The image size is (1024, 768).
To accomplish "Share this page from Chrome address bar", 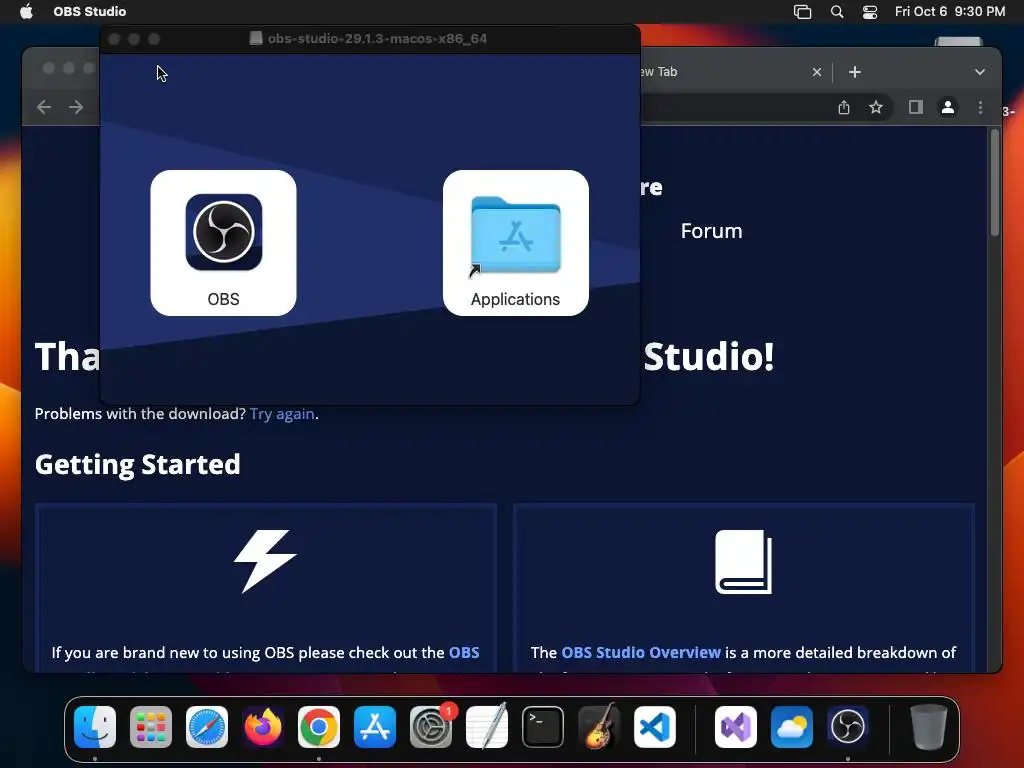I will click(x=844, y=107).
